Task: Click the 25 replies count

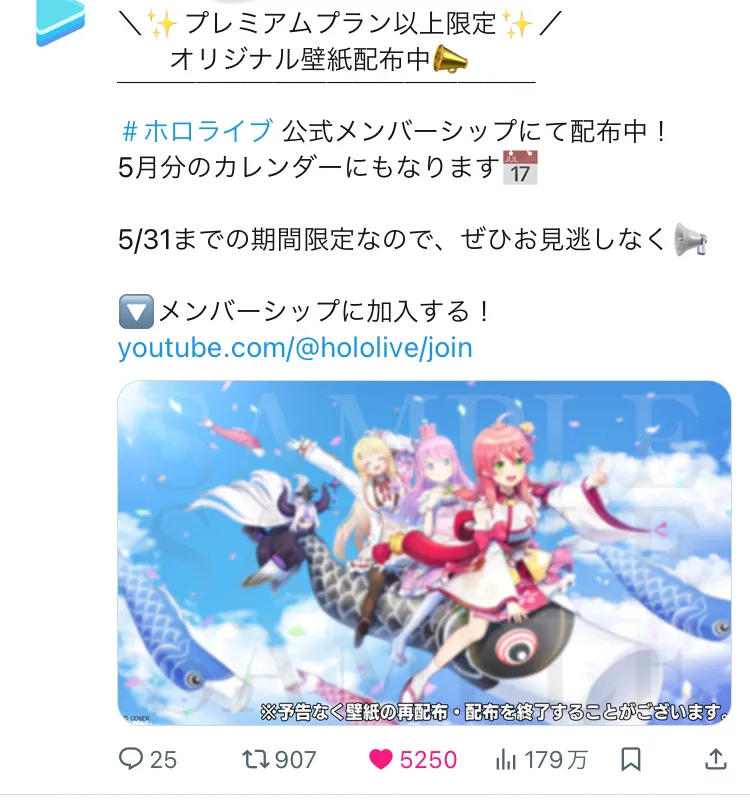Action: [x=163, y=760]
